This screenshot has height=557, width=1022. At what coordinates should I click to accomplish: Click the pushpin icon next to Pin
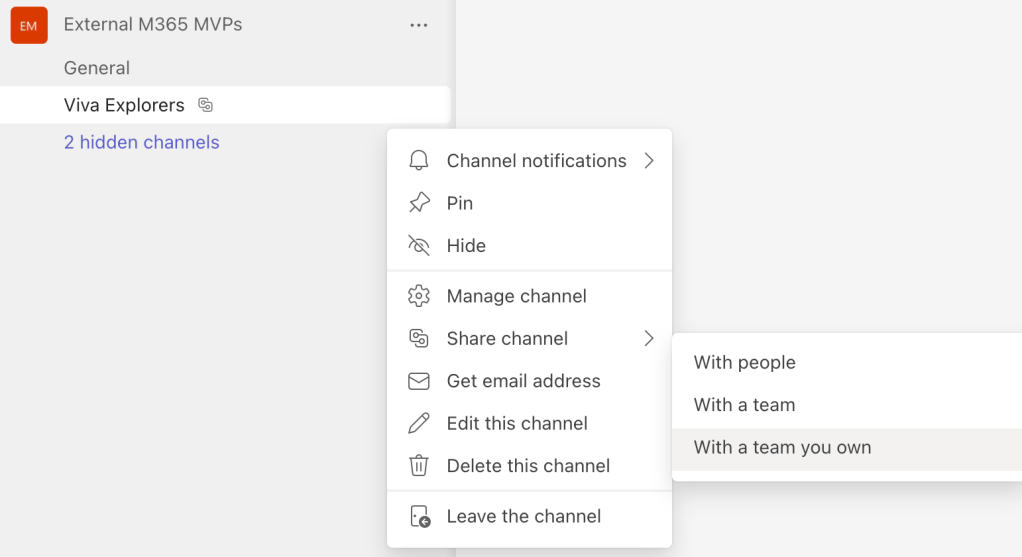coord(419,203)
